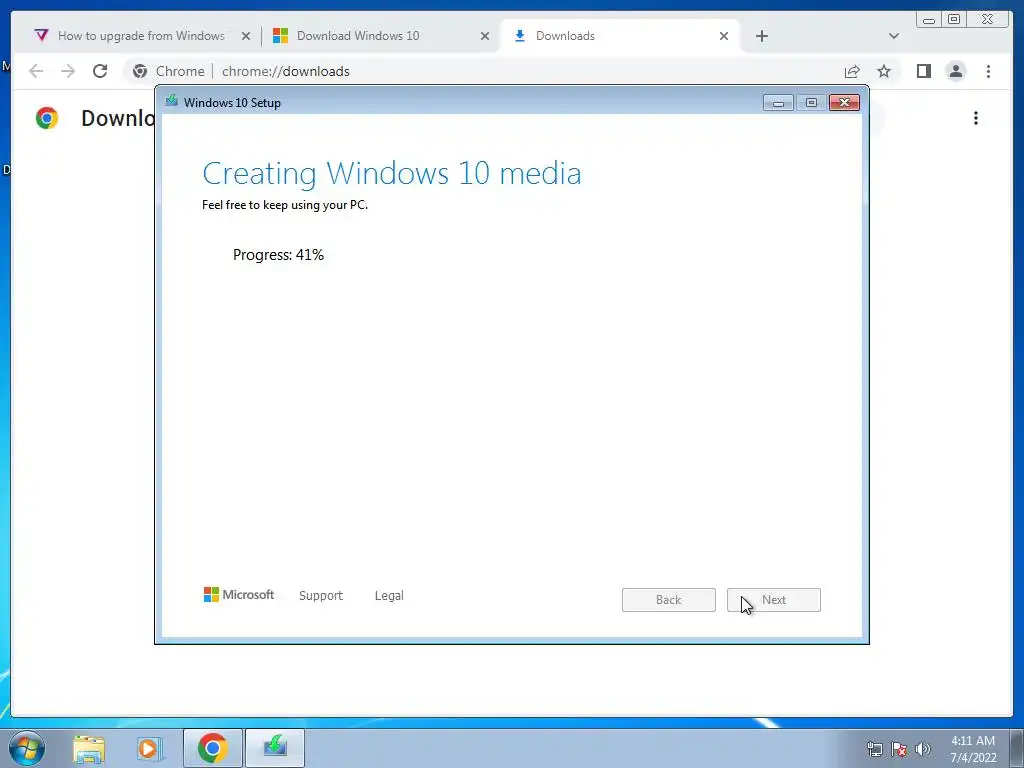Image resolution: width=1024 pixels, height=768 pixels.
Task: Click the Progress: 41% text
Action: click(278, 255)
